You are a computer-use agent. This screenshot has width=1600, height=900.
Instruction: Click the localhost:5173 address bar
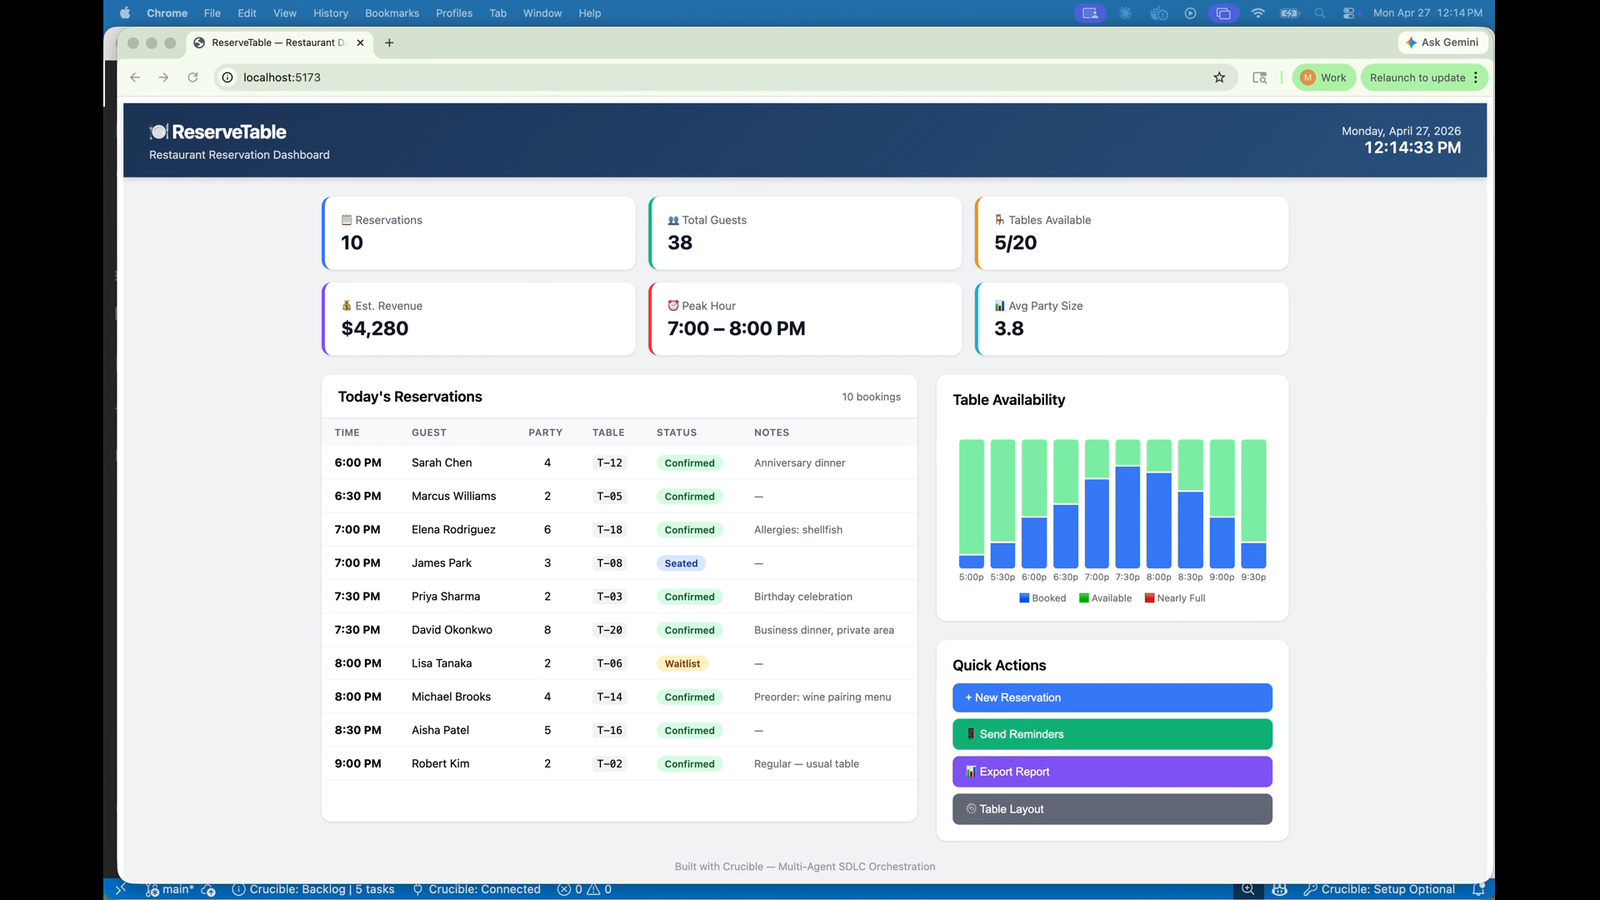tap(281, 77)
